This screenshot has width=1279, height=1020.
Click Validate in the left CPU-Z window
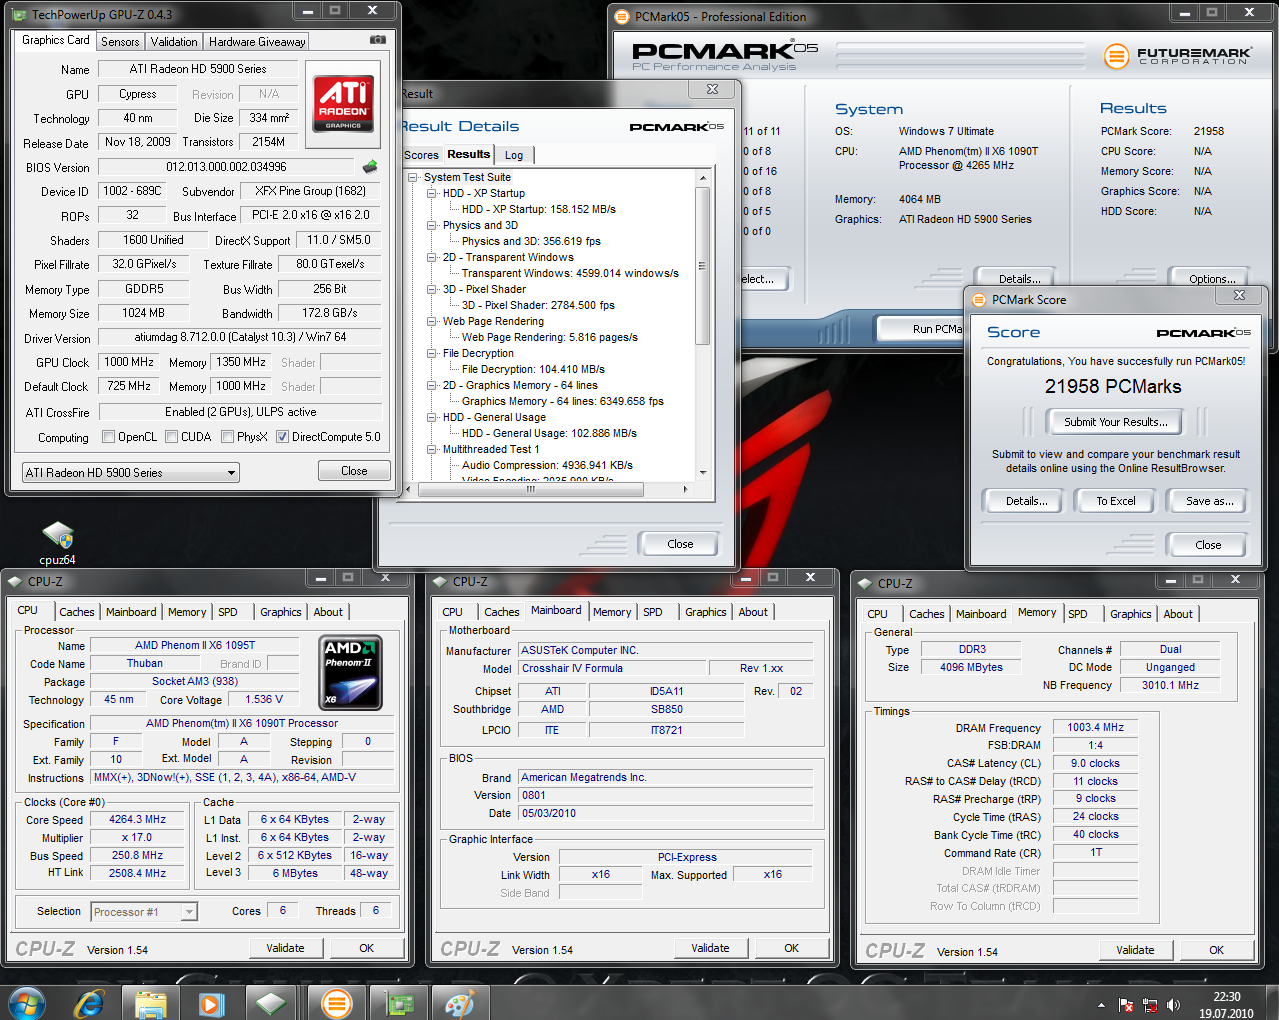[x=285, y=948]
